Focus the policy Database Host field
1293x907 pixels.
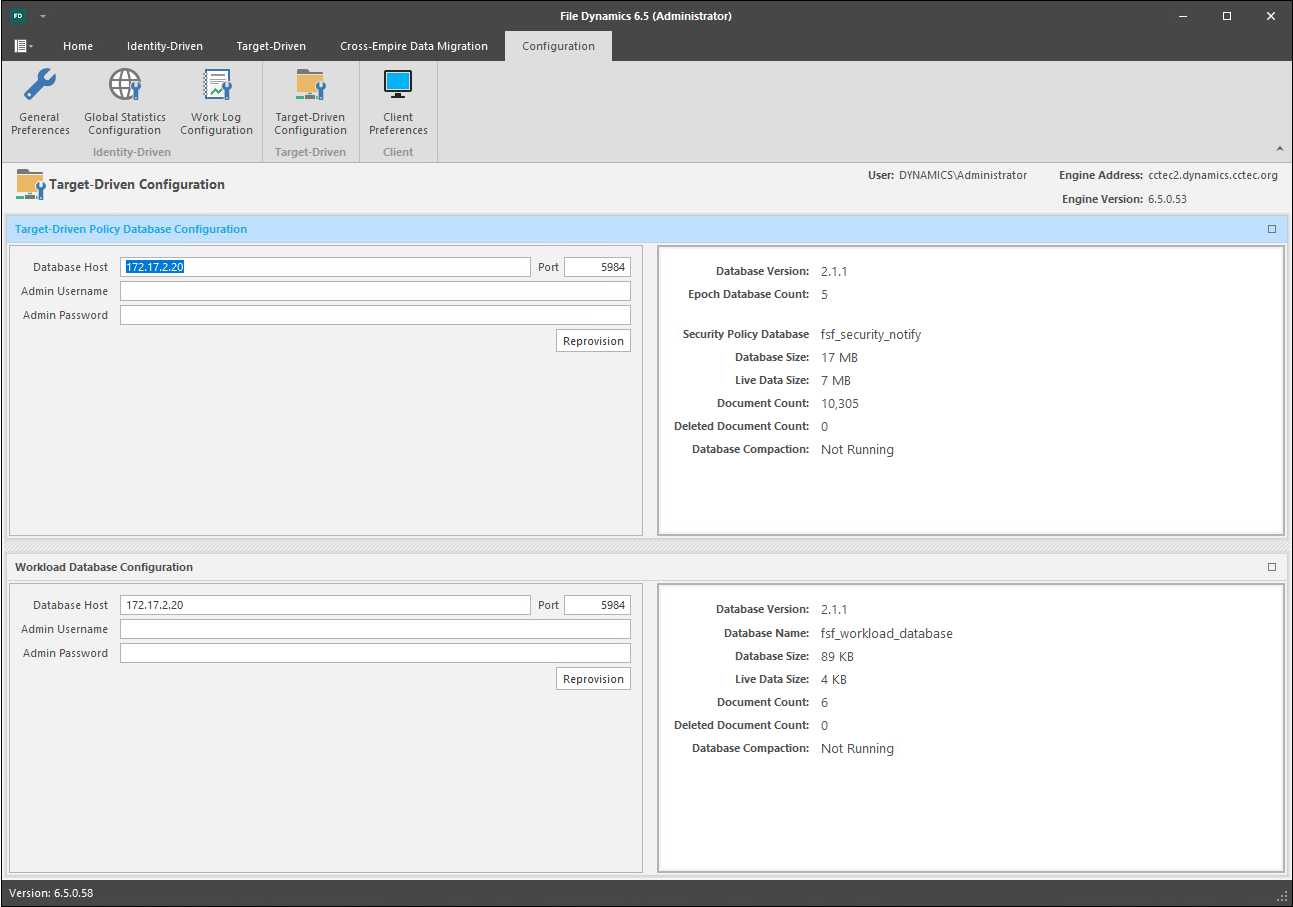point(325,267)
